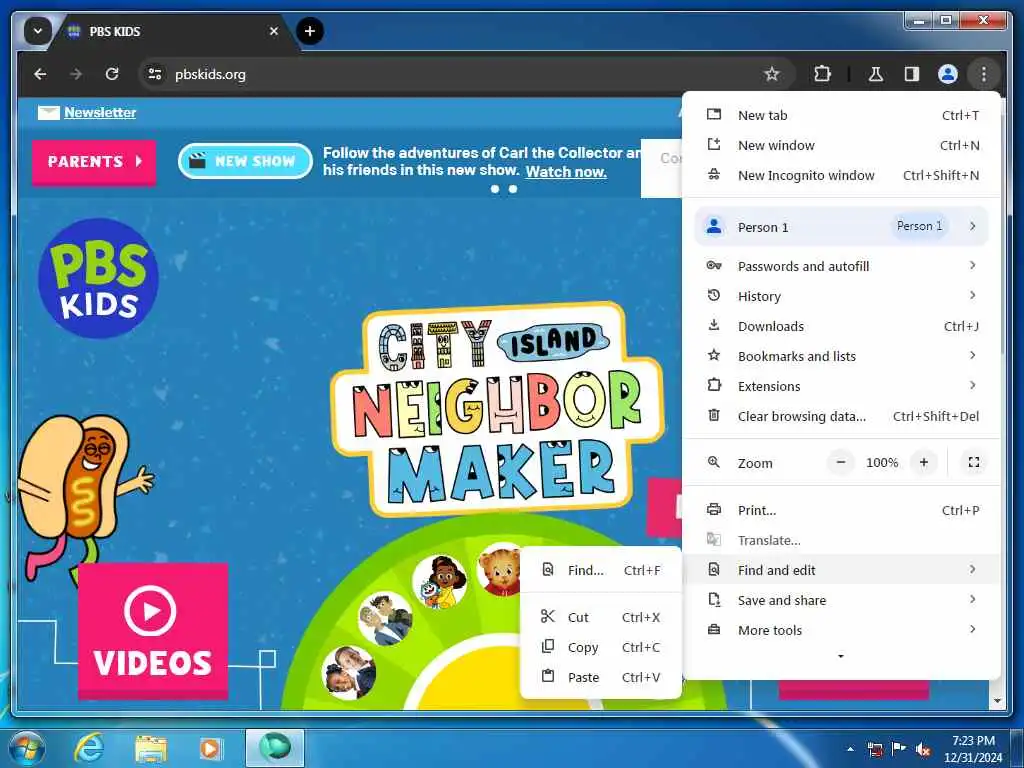The width and height of the screenshot is (1024, 768).
Task: Open the VIDEOS tile
Action: [x=153, y=630]
